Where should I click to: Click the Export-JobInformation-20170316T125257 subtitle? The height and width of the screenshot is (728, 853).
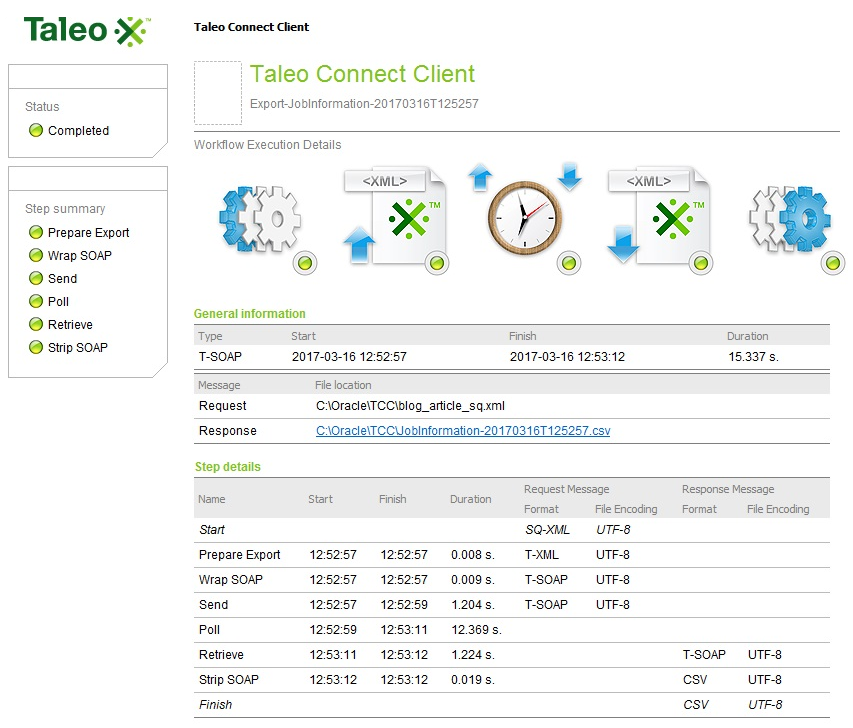coord(364,103)
